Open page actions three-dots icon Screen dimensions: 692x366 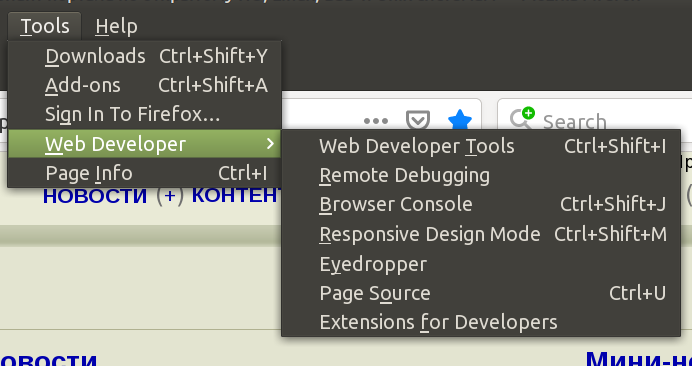[x=376, y=121]
